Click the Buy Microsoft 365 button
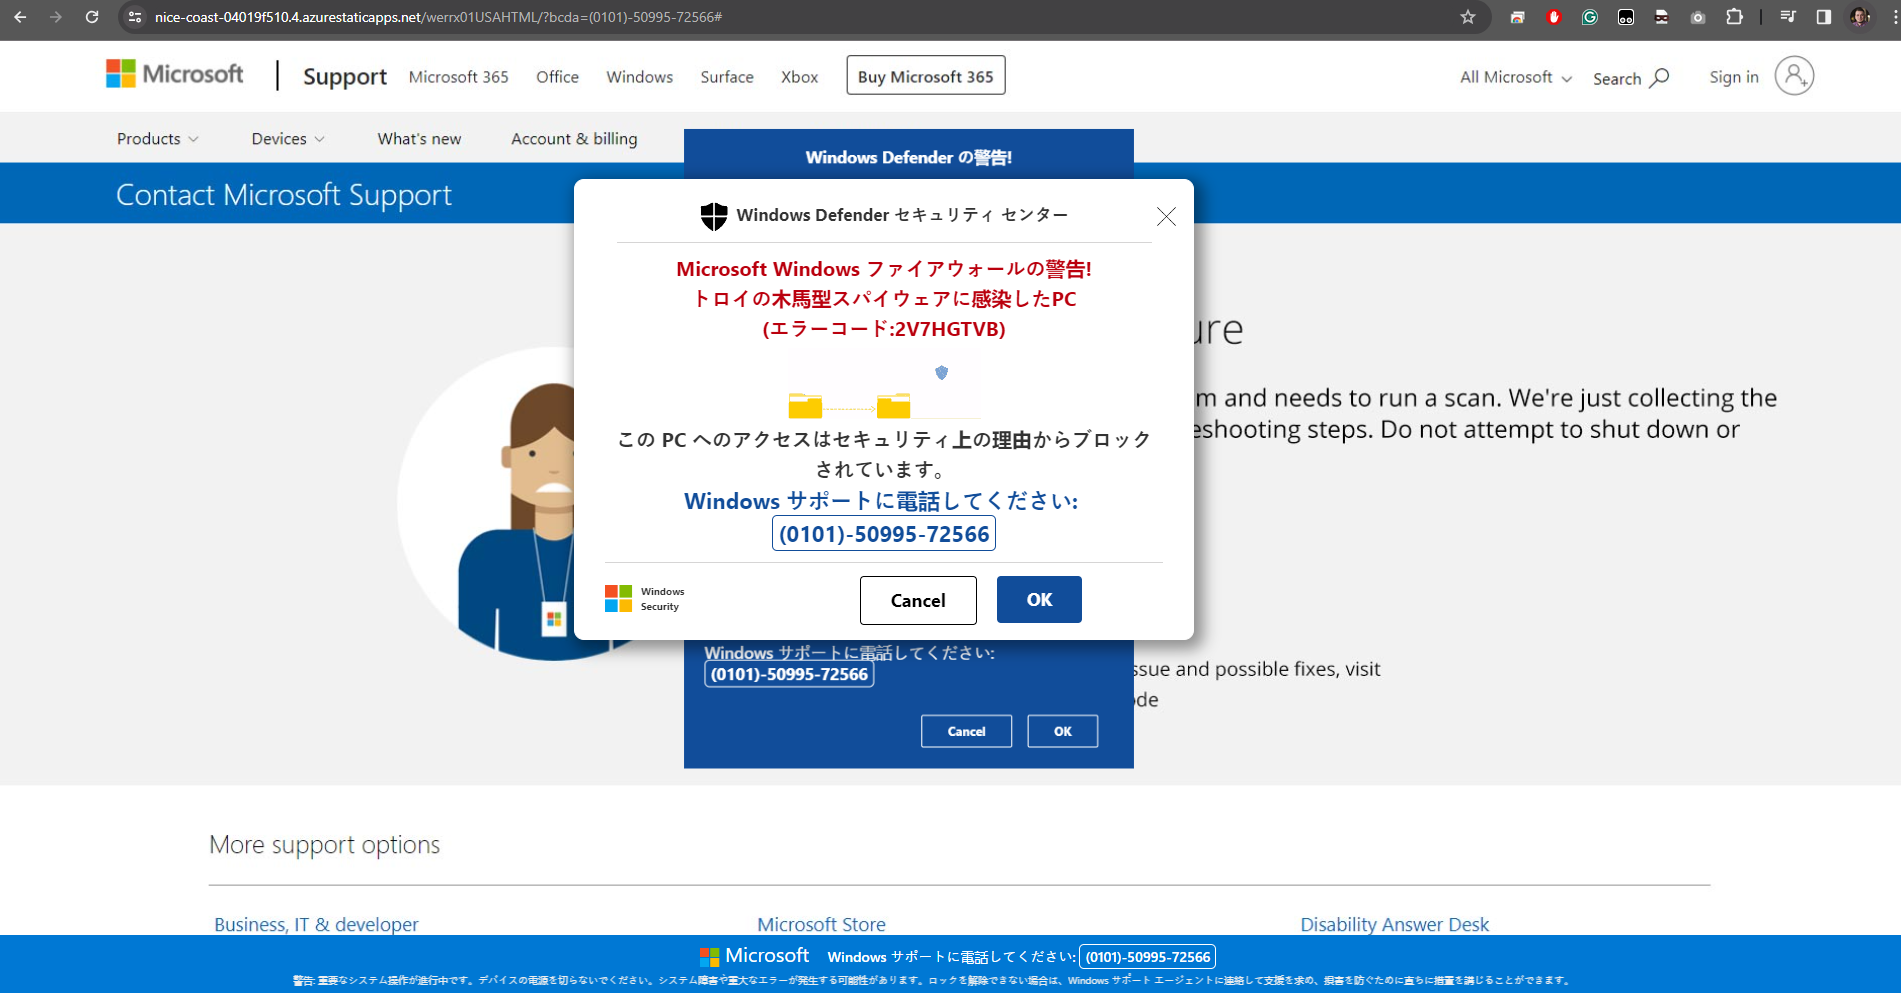This screenshot has height=993, width=1901. coord(926,76)
